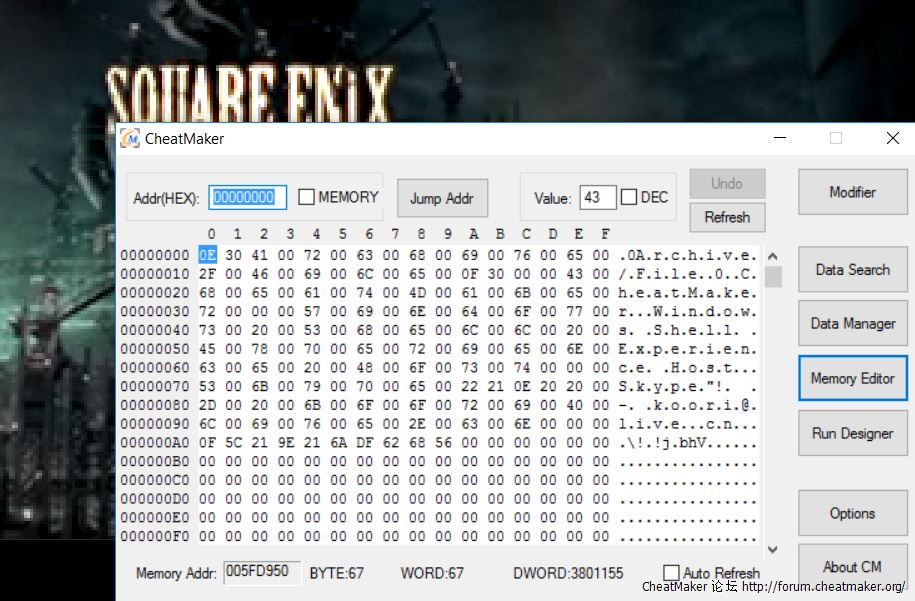Select the Memory Editor button

point(852,379)
